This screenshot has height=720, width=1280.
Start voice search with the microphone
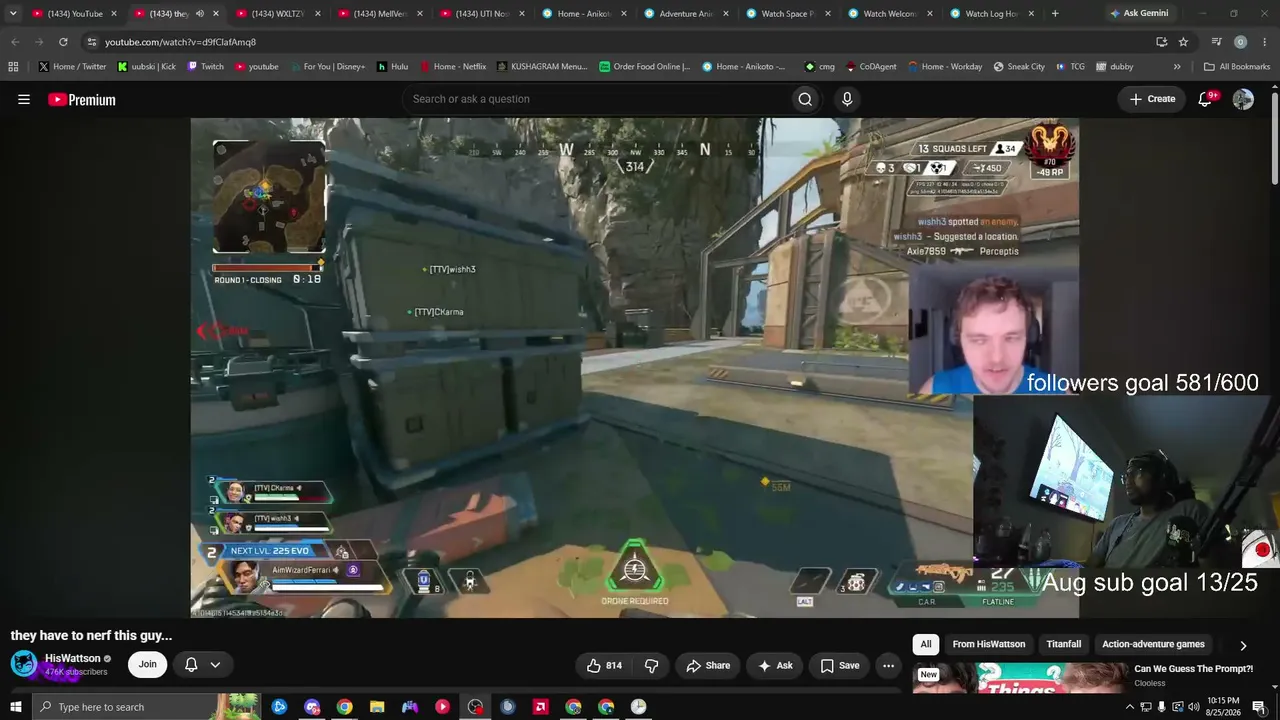point(847,99)
